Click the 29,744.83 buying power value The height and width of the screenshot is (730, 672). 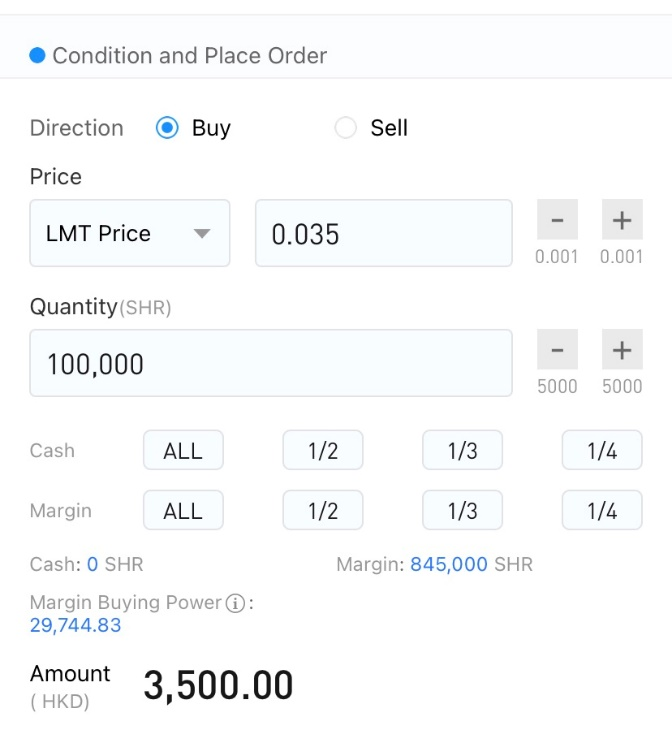click(x=75, y=625)
